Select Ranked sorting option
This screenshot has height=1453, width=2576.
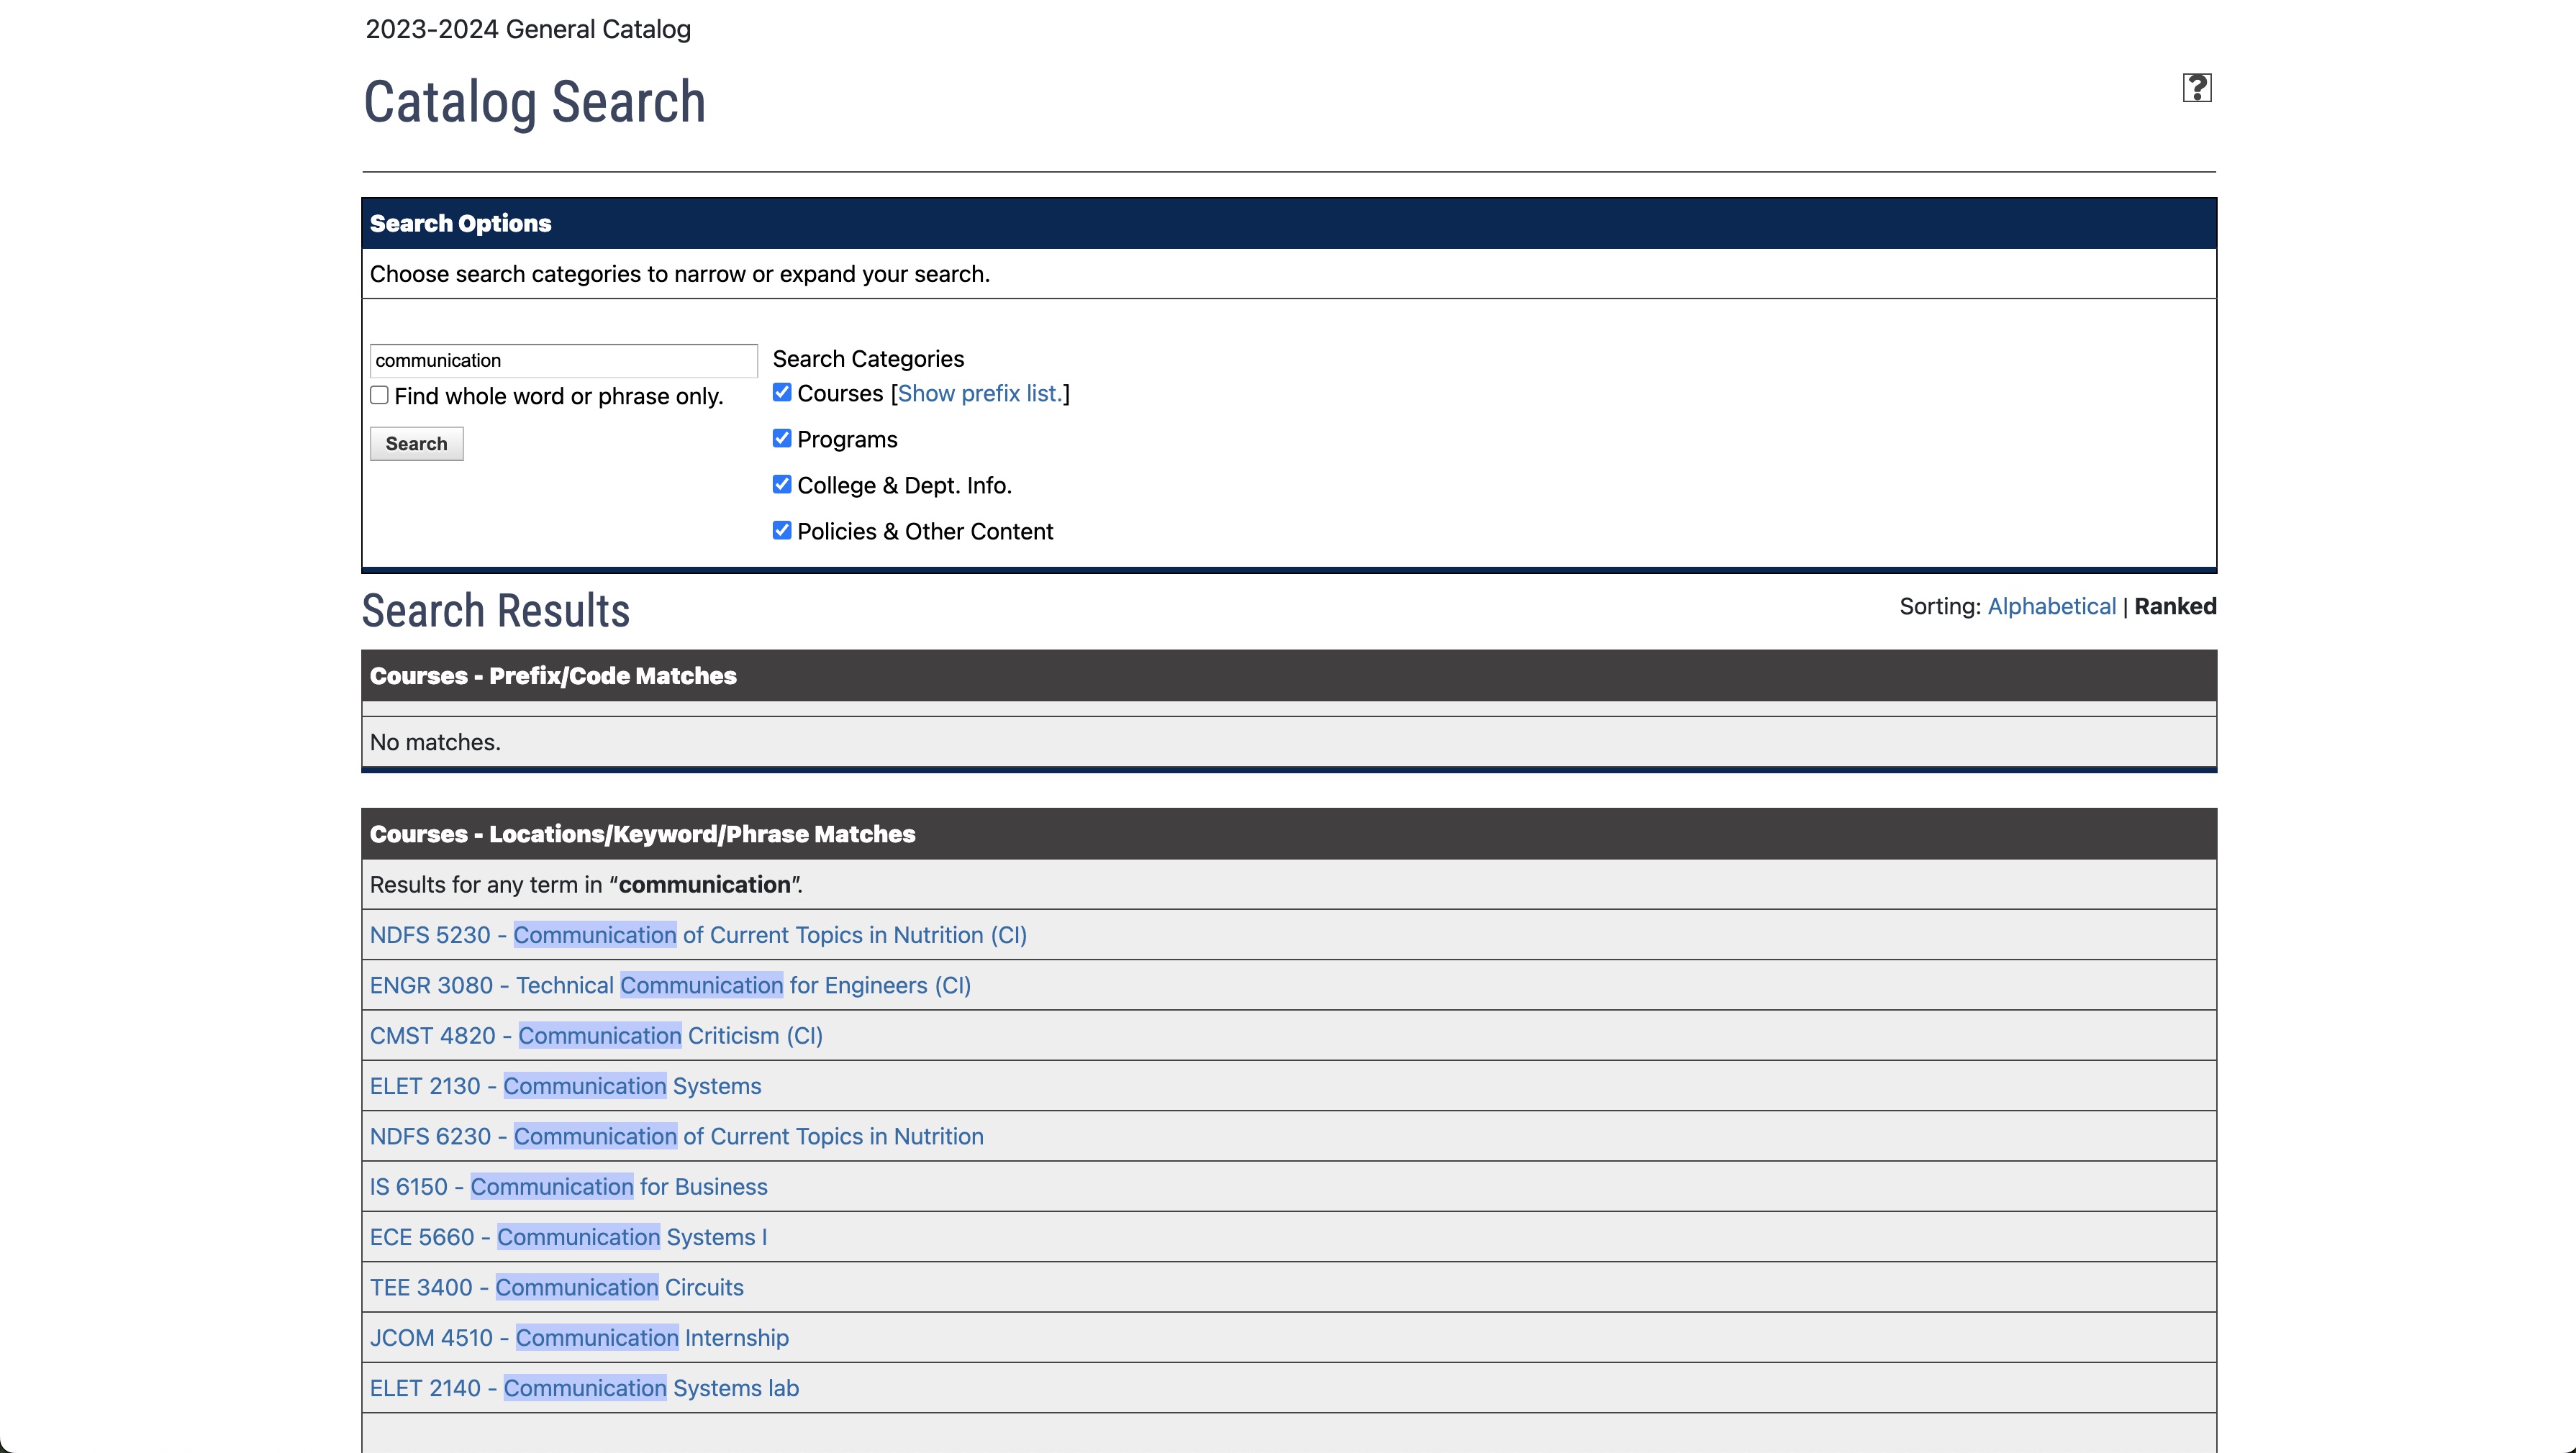2175,606
